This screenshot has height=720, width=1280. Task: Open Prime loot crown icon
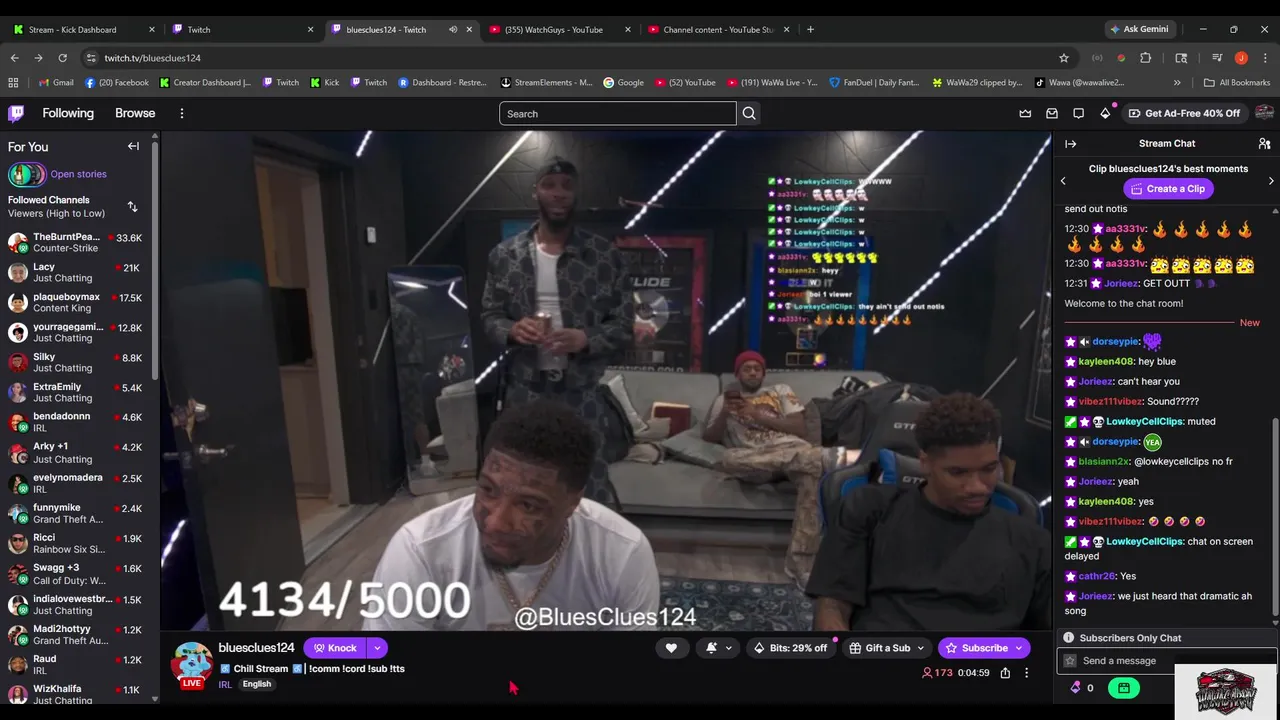pos(1025,114)
